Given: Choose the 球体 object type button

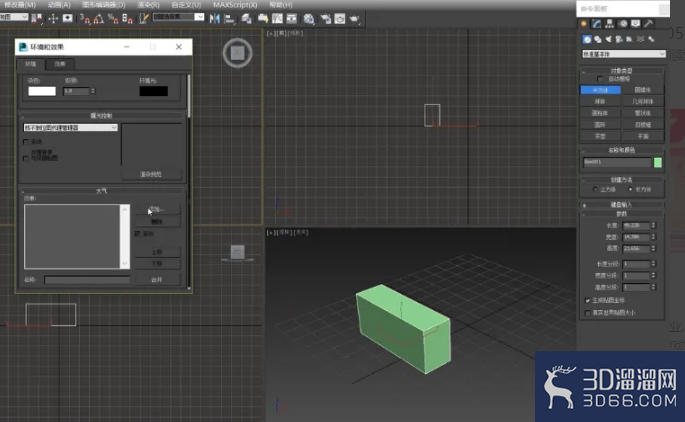Looking at the screenshot, I should click(x=600, y=101).
